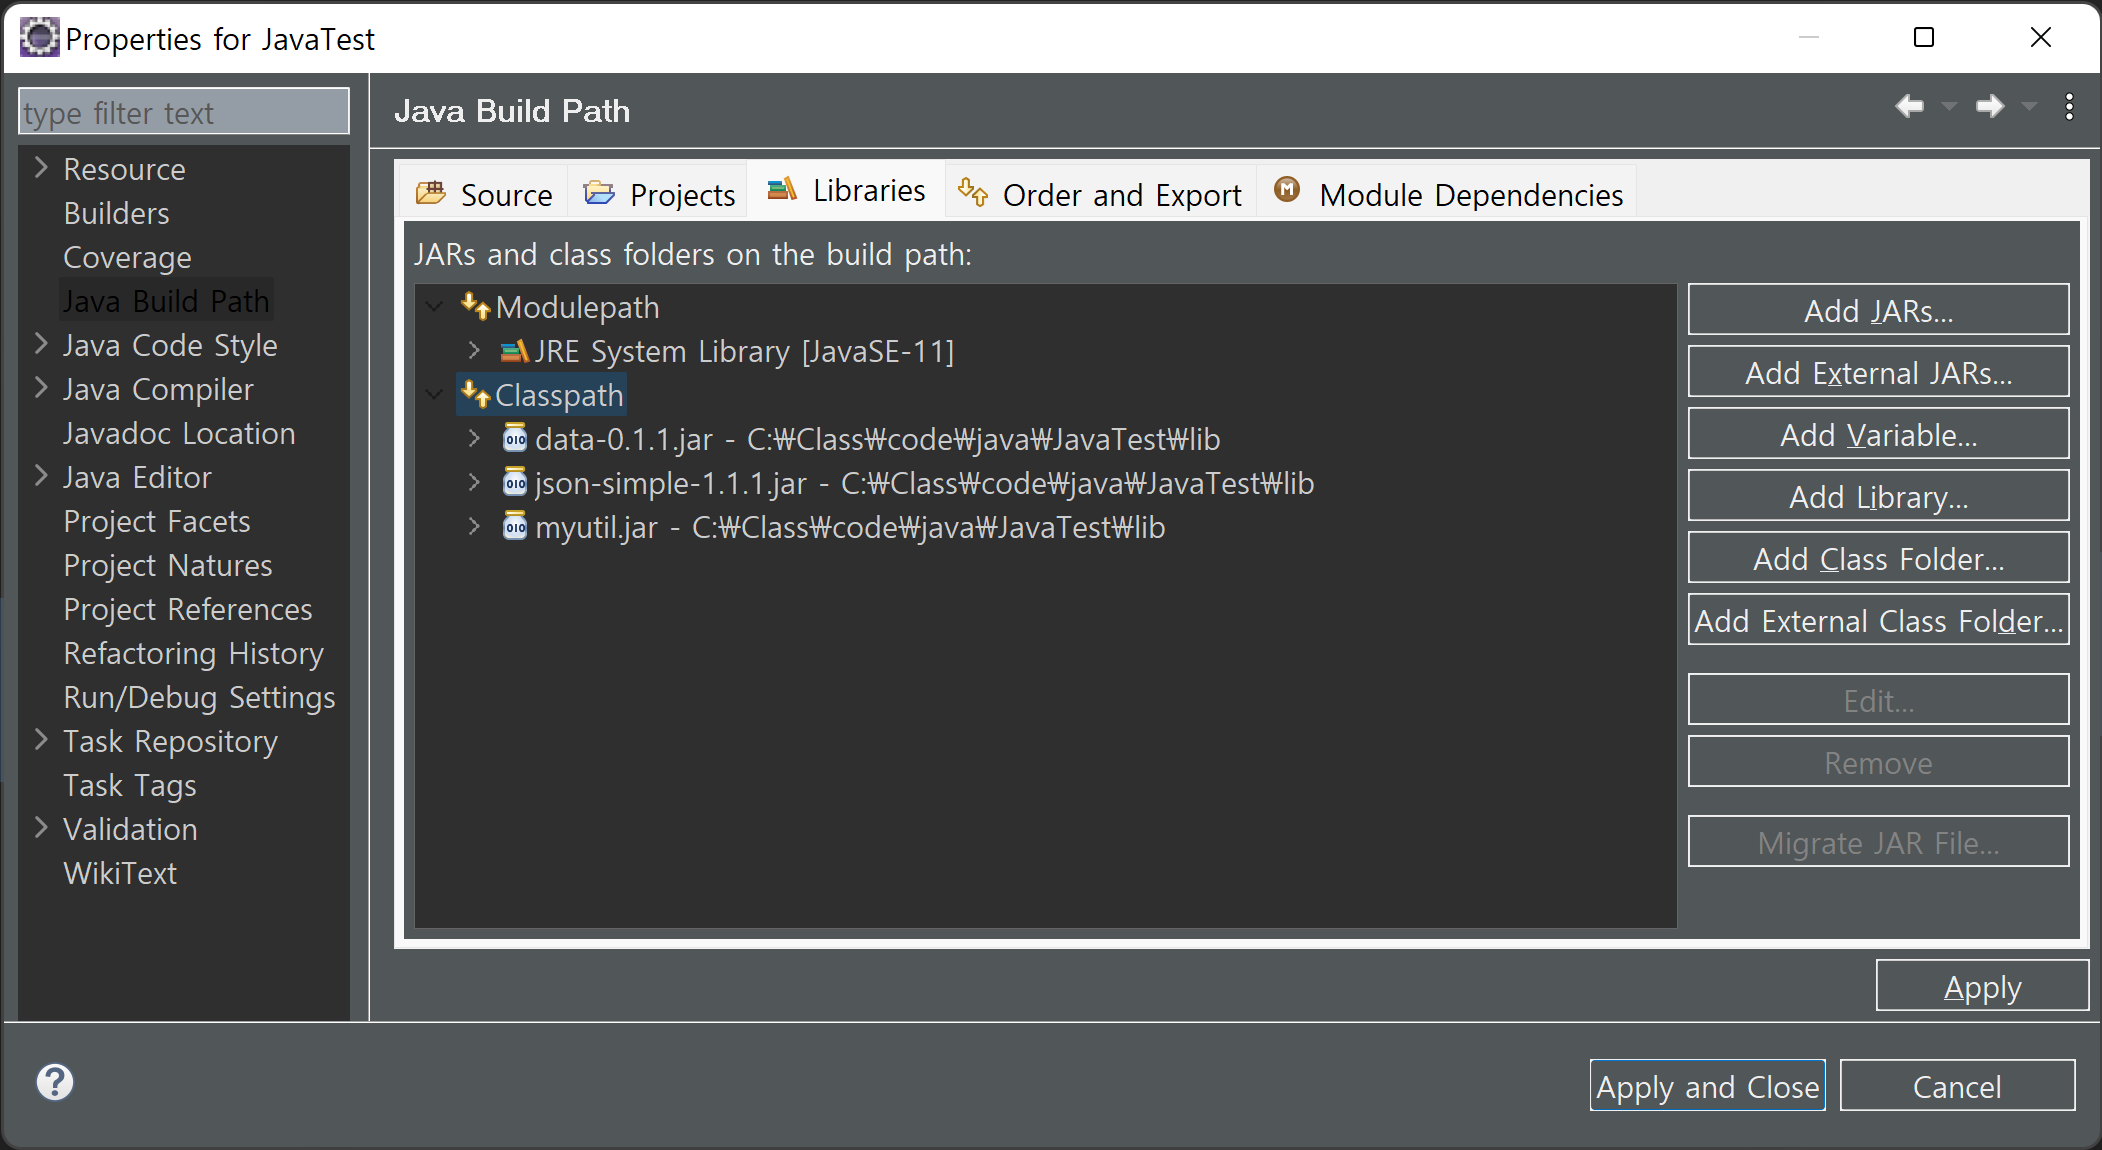Click the JRE System Library icon
The image size is (2102, 1150).
click(x=514, y=351)
